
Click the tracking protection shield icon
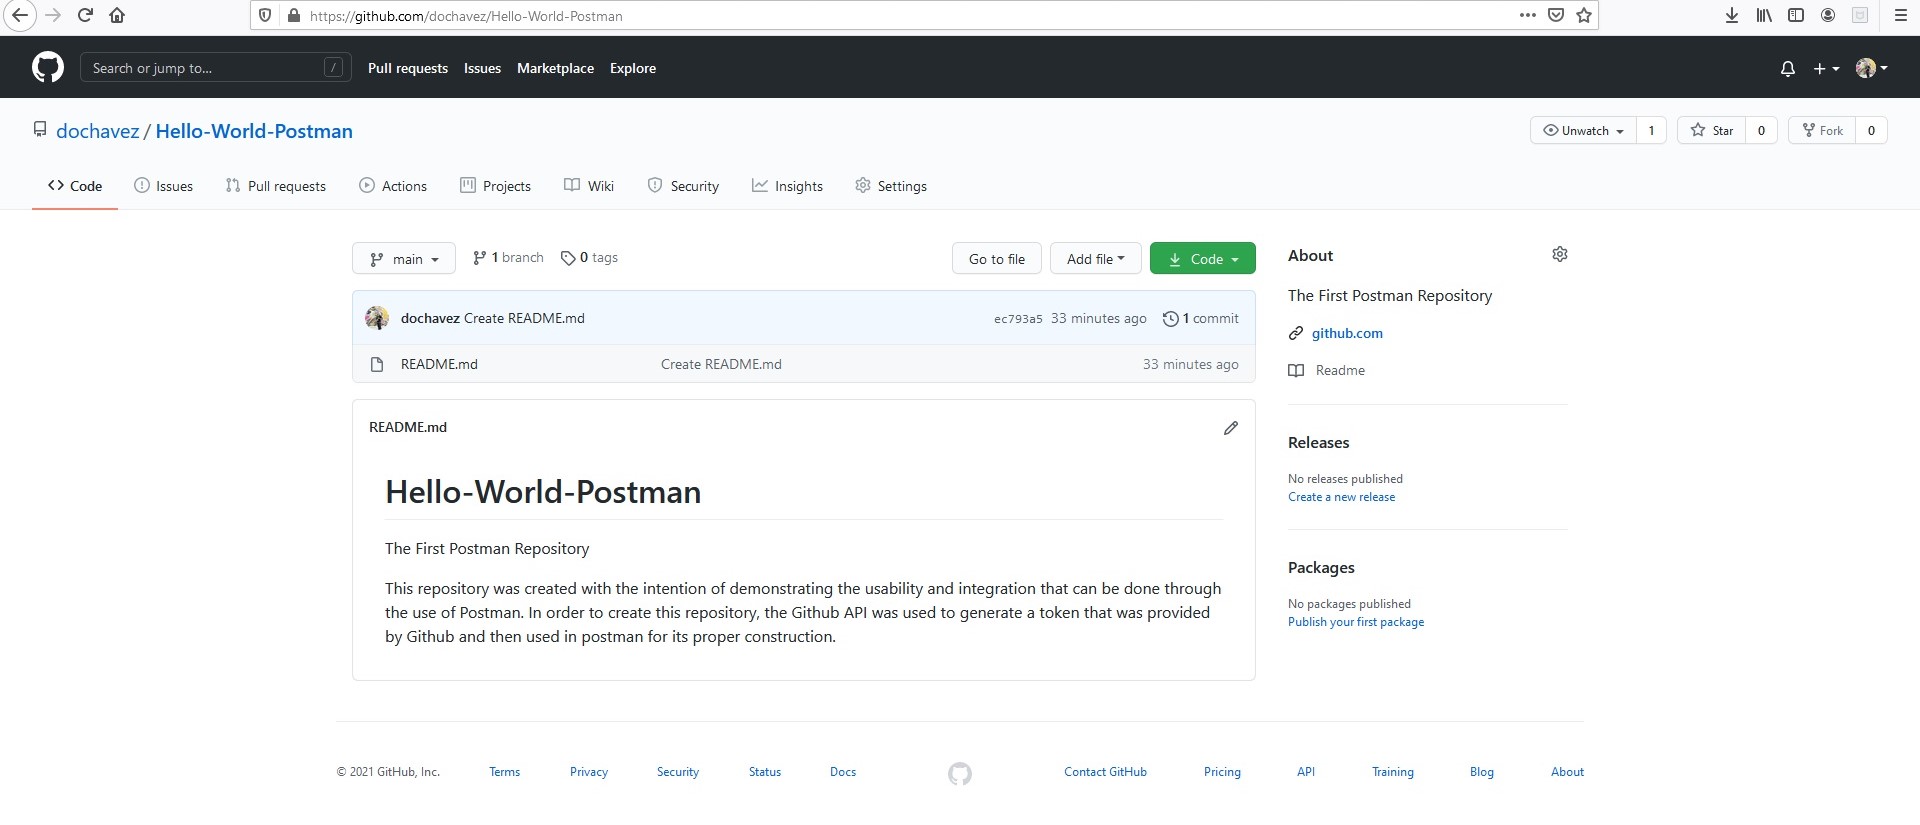click(265, 15)
